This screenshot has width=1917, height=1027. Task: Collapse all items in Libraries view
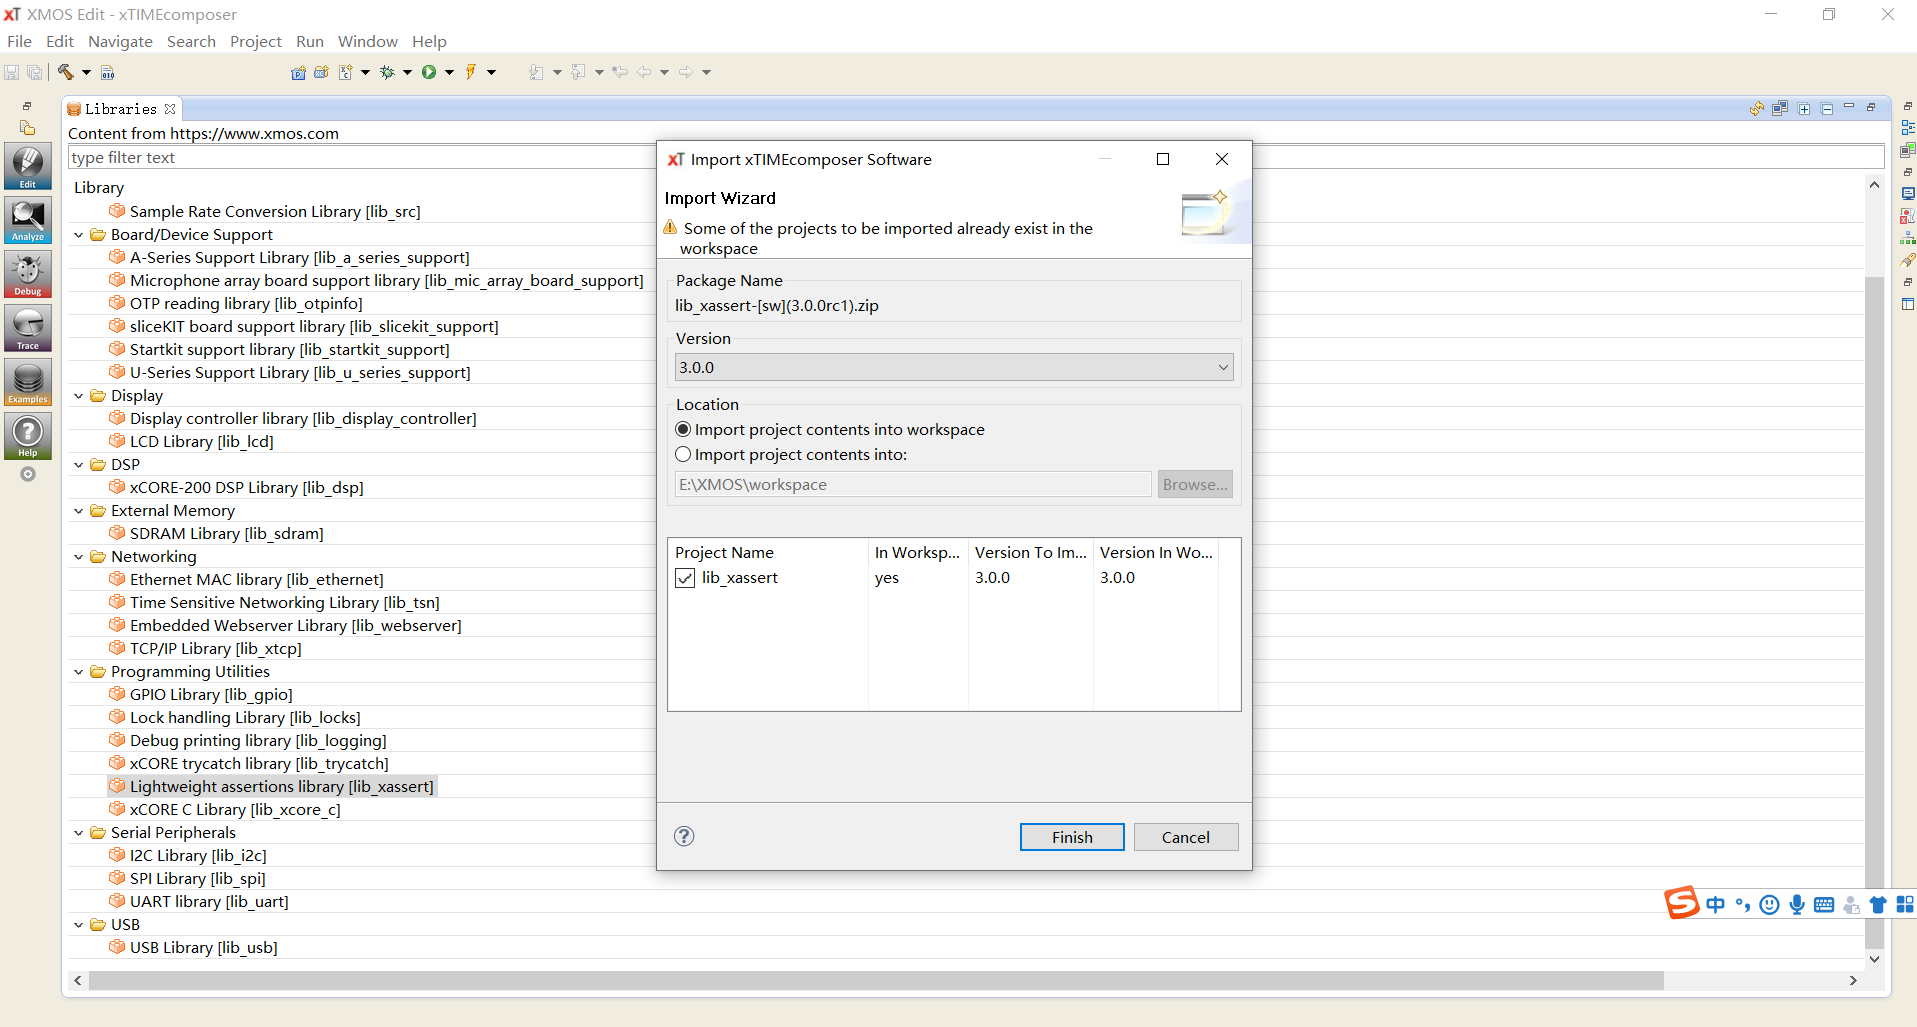(x=1827, y=109)
